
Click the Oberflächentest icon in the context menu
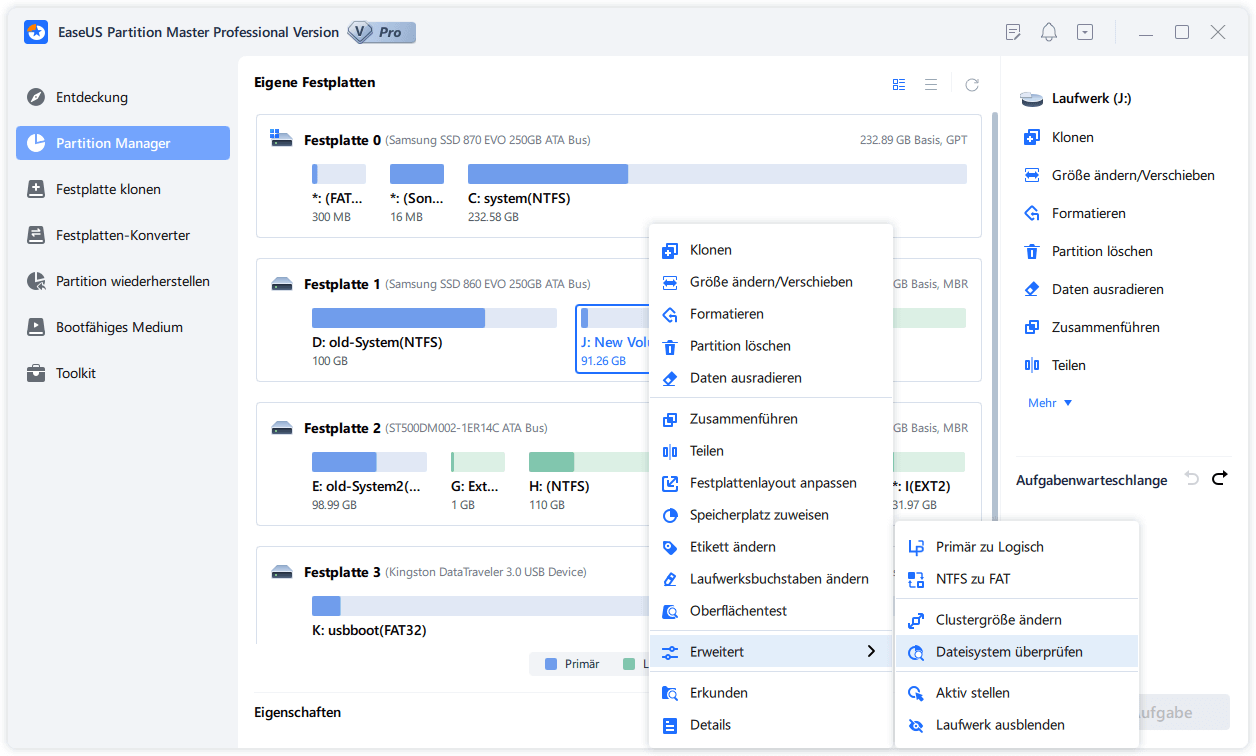click(x=670, y=611)
